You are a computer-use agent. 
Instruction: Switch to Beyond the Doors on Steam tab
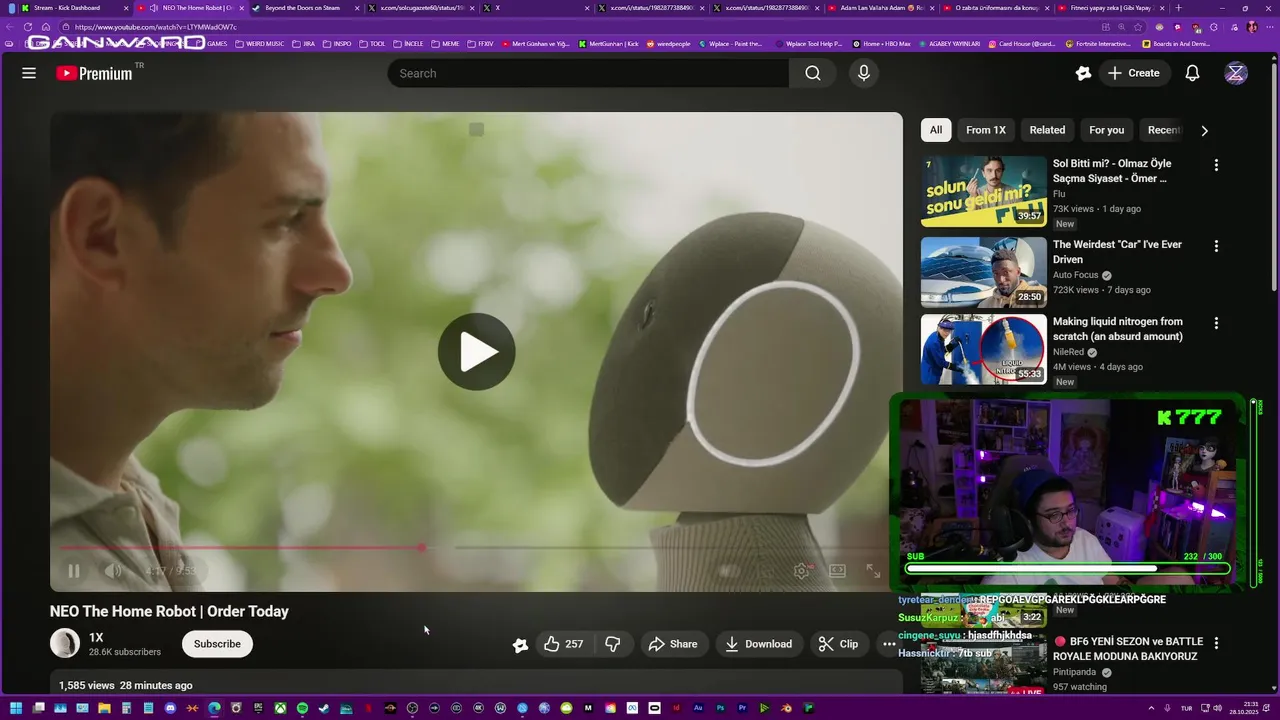pos(304,8)
